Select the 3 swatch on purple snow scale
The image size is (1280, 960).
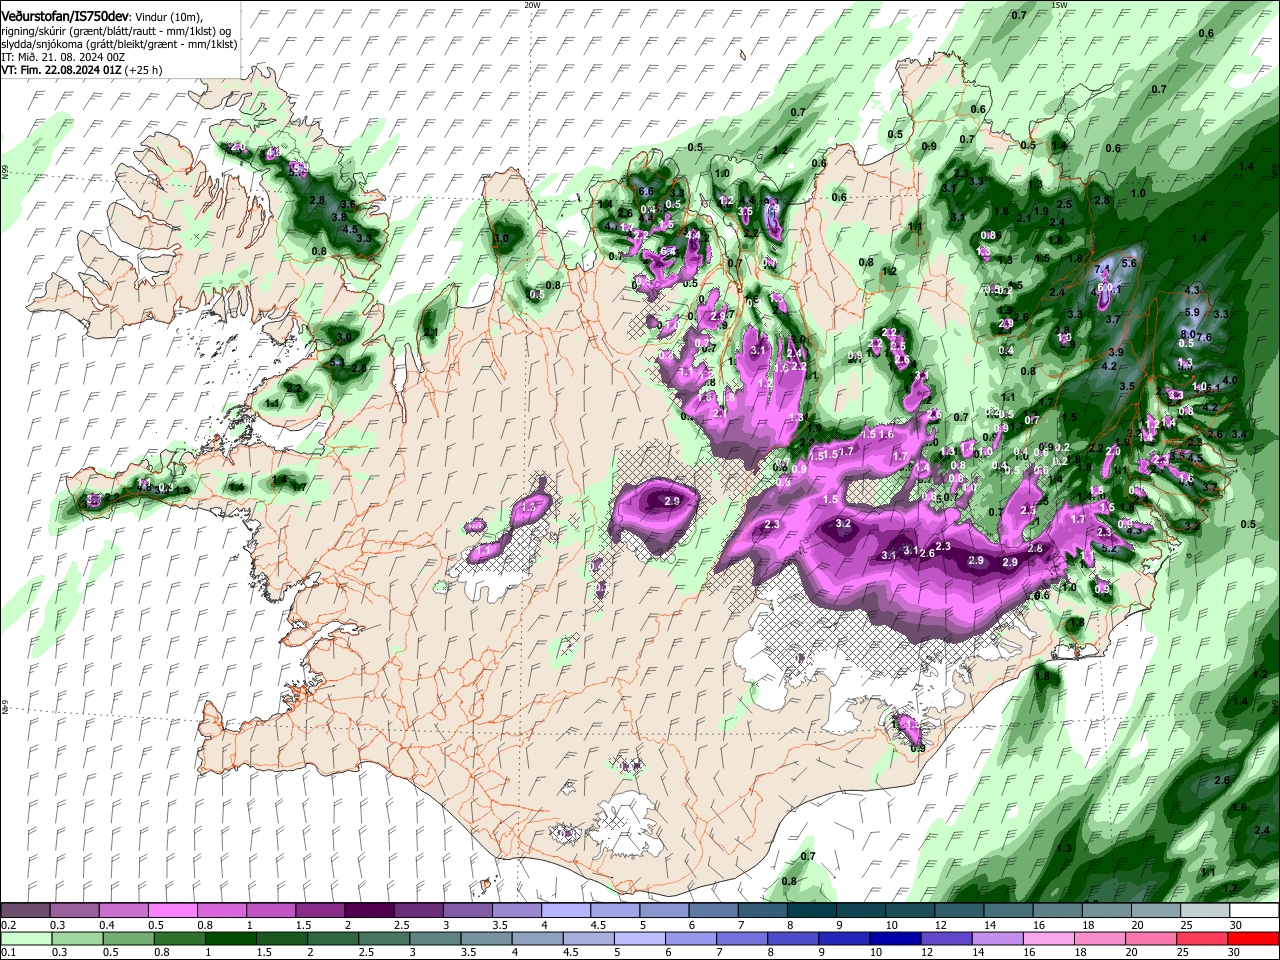point(467,911)
